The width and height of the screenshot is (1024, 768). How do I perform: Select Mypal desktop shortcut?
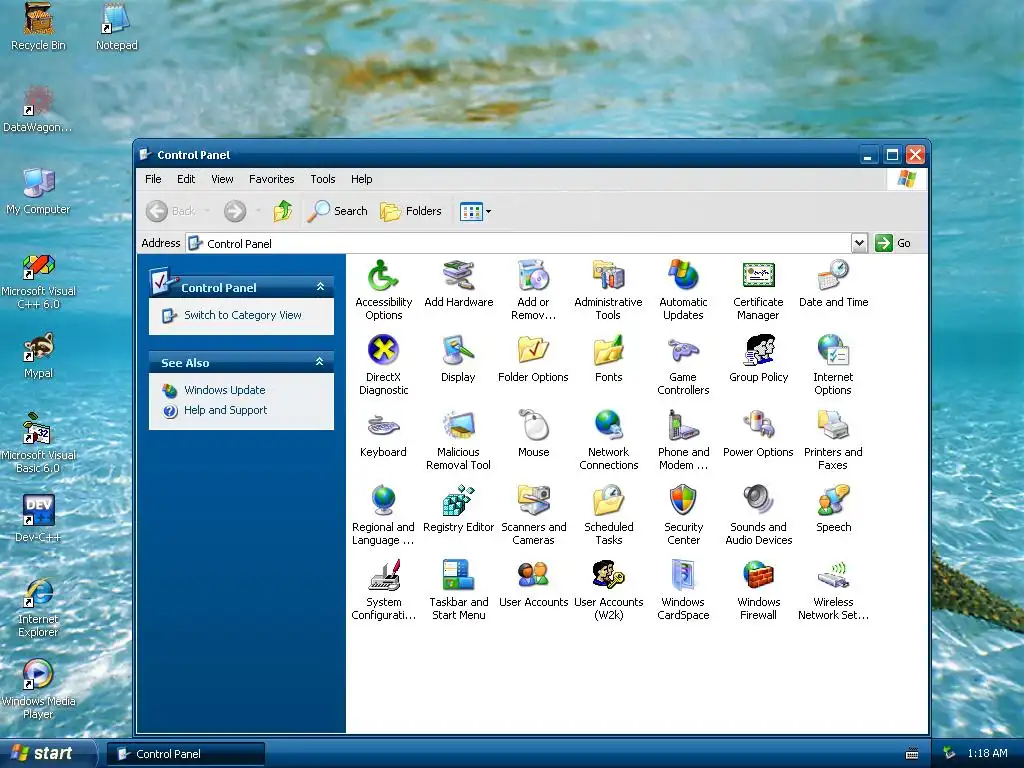click(38, 355)
